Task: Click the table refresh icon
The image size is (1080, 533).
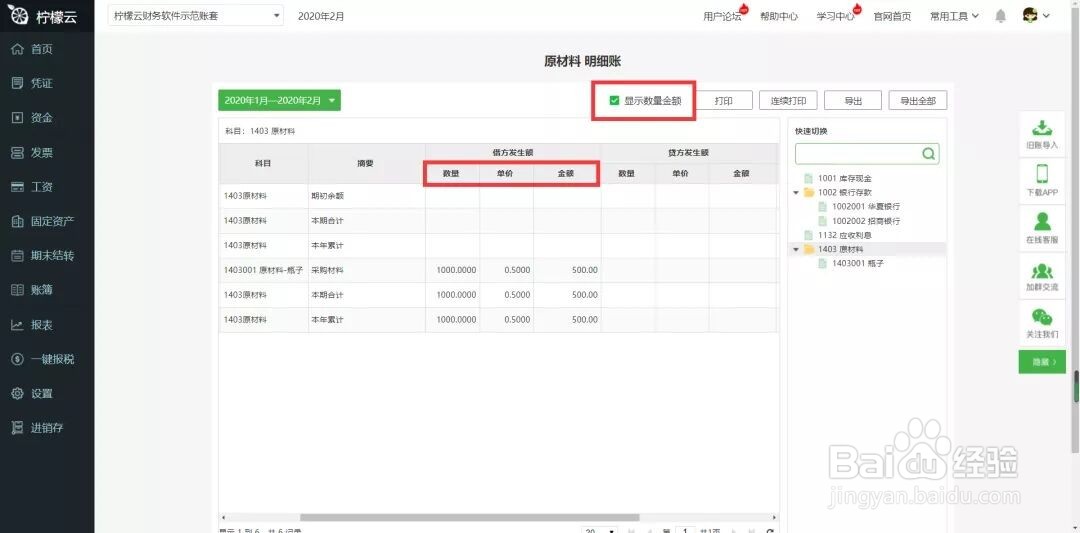Action: tap(769, 531)
